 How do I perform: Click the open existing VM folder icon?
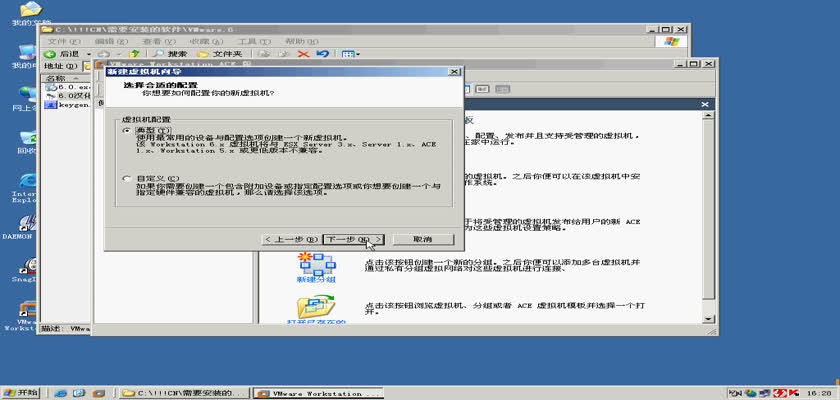click(316, 308)
